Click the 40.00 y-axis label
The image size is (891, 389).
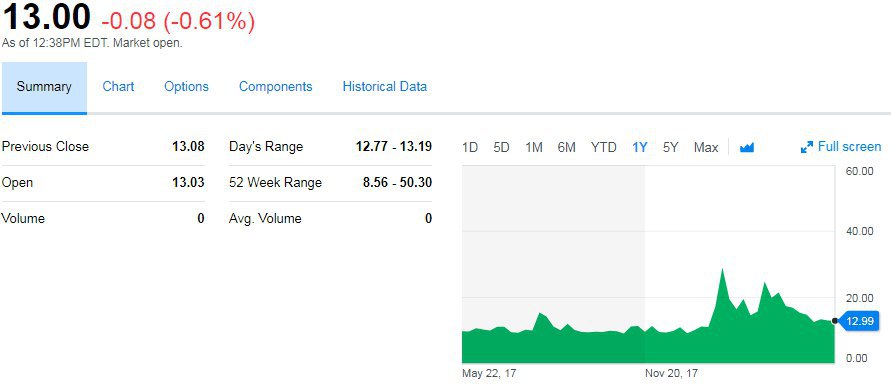859,231
